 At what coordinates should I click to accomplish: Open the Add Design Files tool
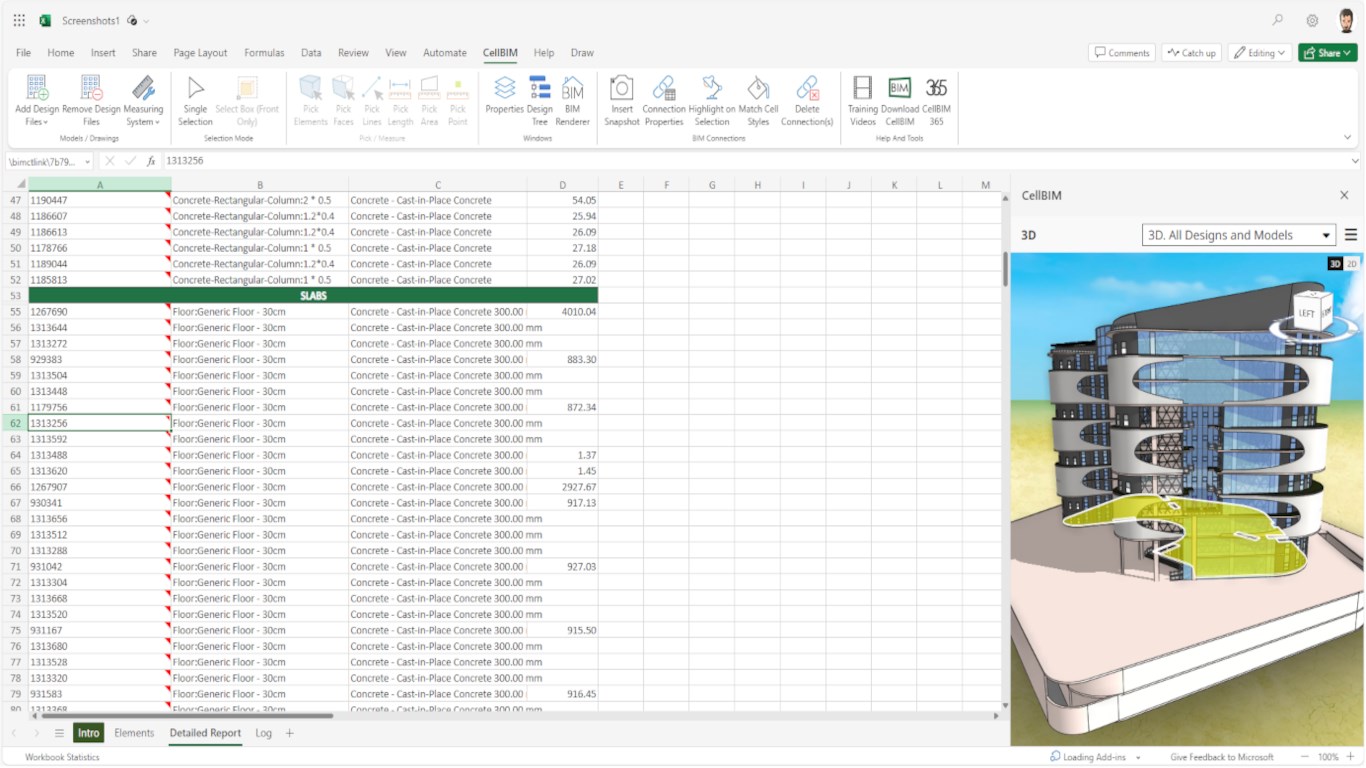[37, 100]
